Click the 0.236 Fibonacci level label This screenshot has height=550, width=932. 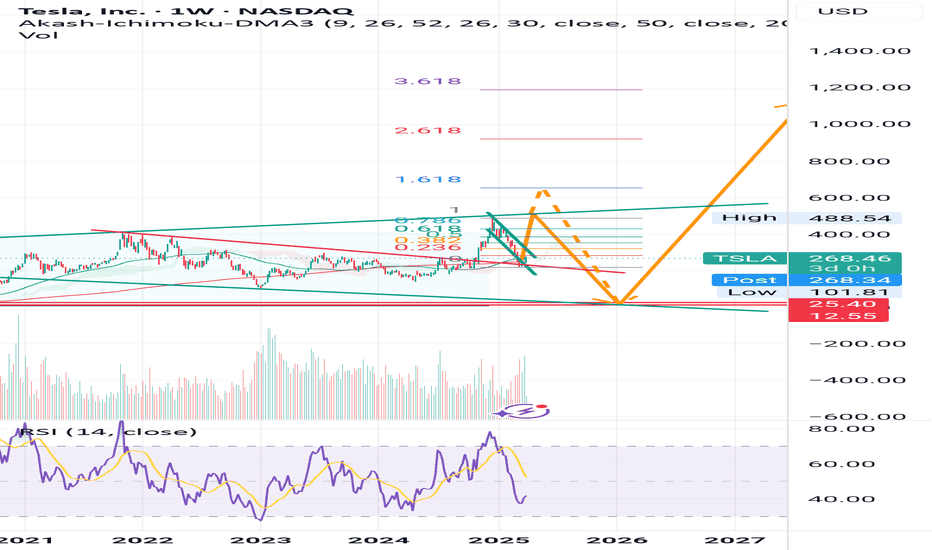click(x=428, y=248)
